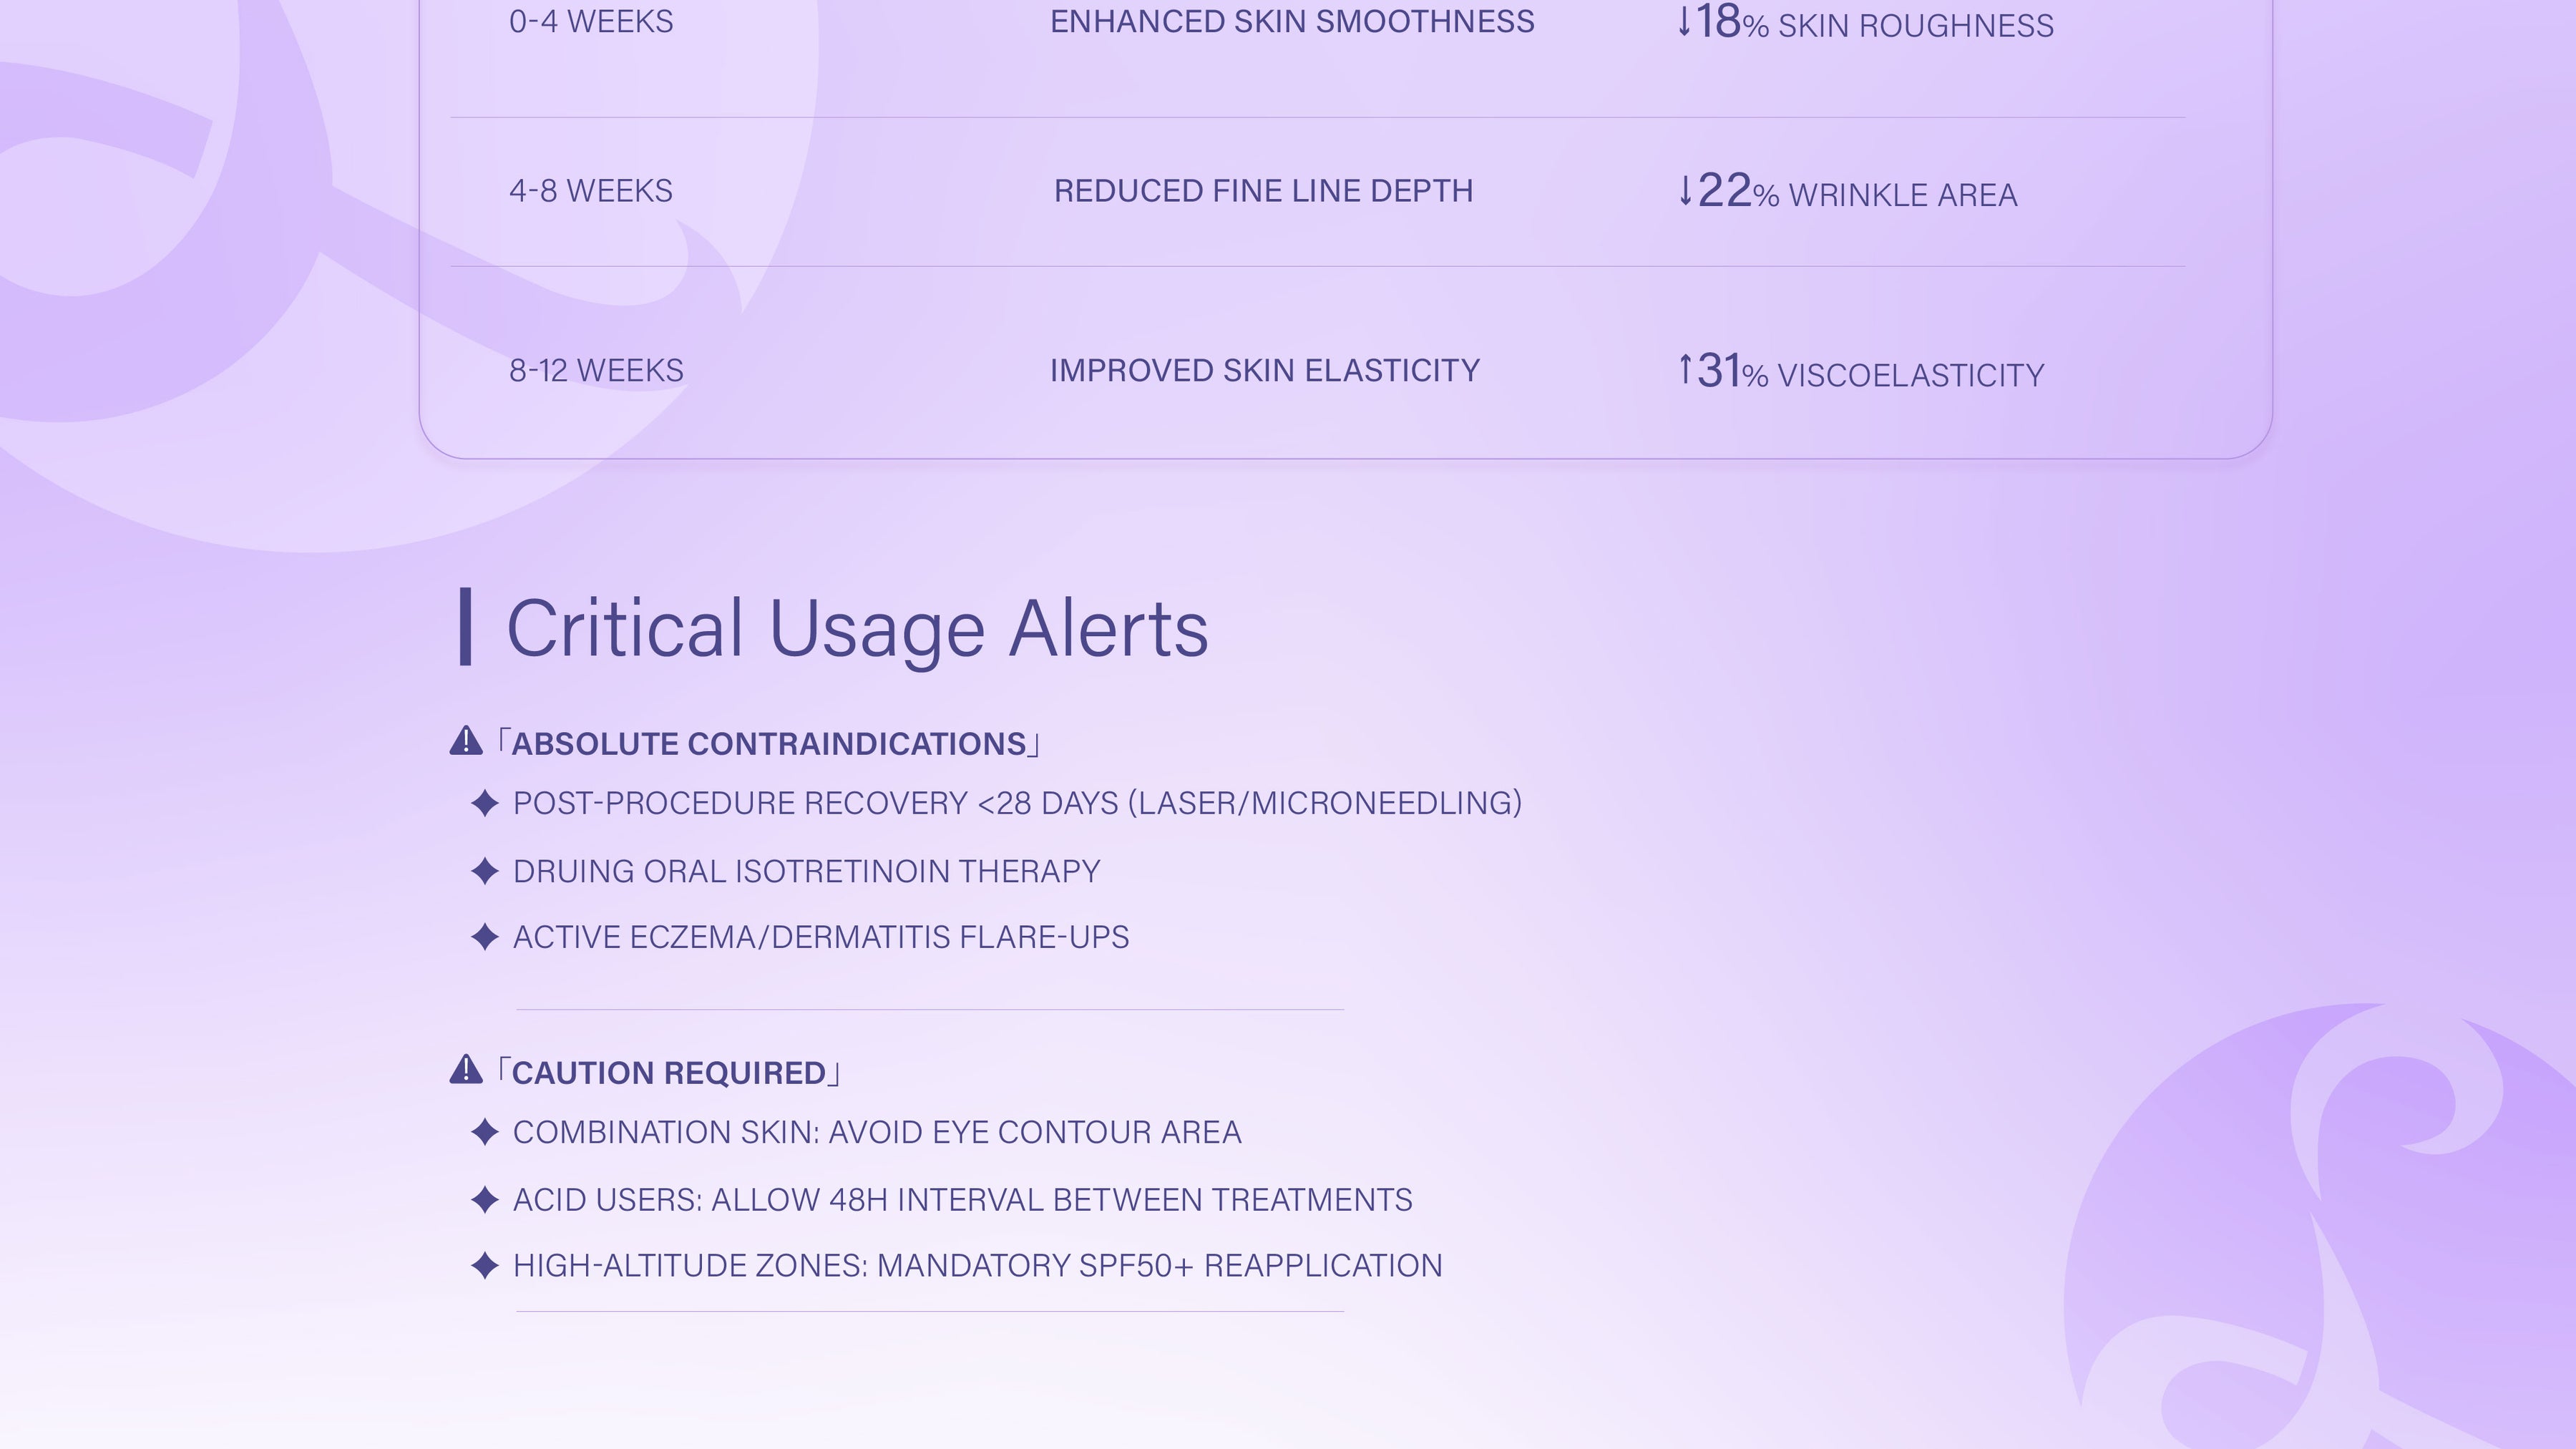
Task: Click Enhanced Skin Smoothness text
Action: (x=1292, y=21)
